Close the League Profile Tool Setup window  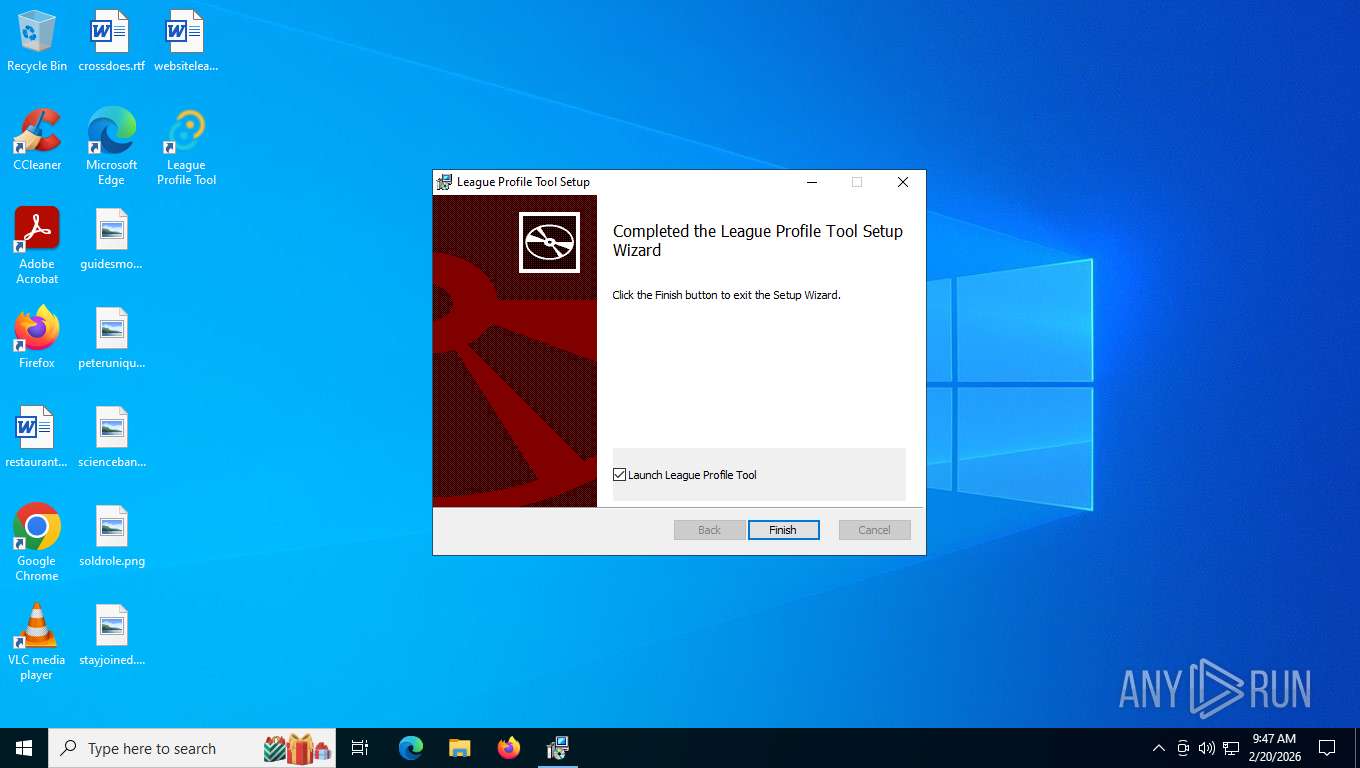point(902,182)
